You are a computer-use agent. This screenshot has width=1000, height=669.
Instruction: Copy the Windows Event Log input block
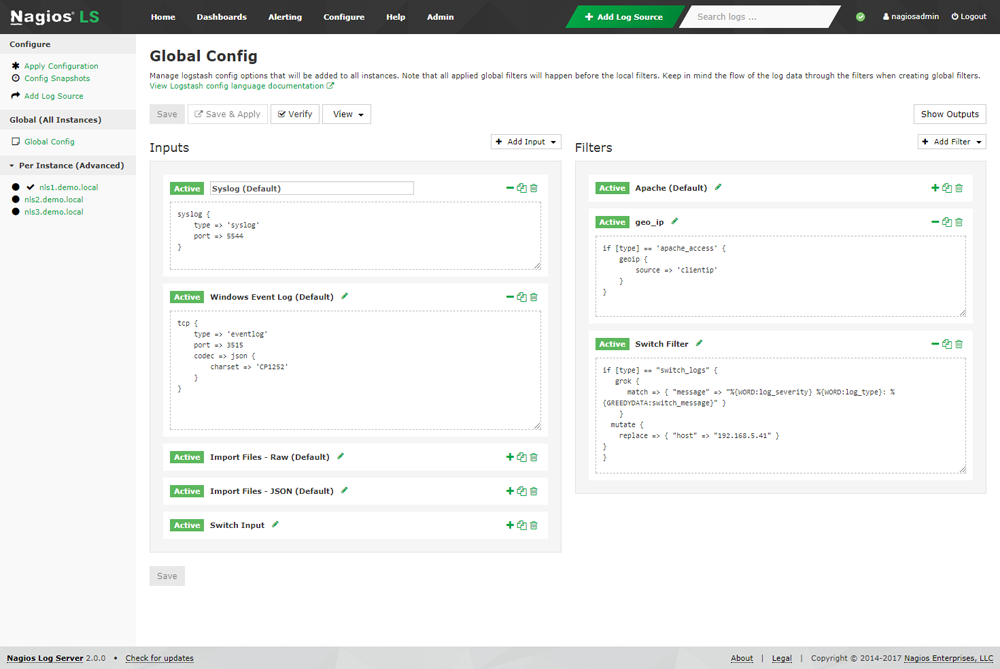coord(522,297)
